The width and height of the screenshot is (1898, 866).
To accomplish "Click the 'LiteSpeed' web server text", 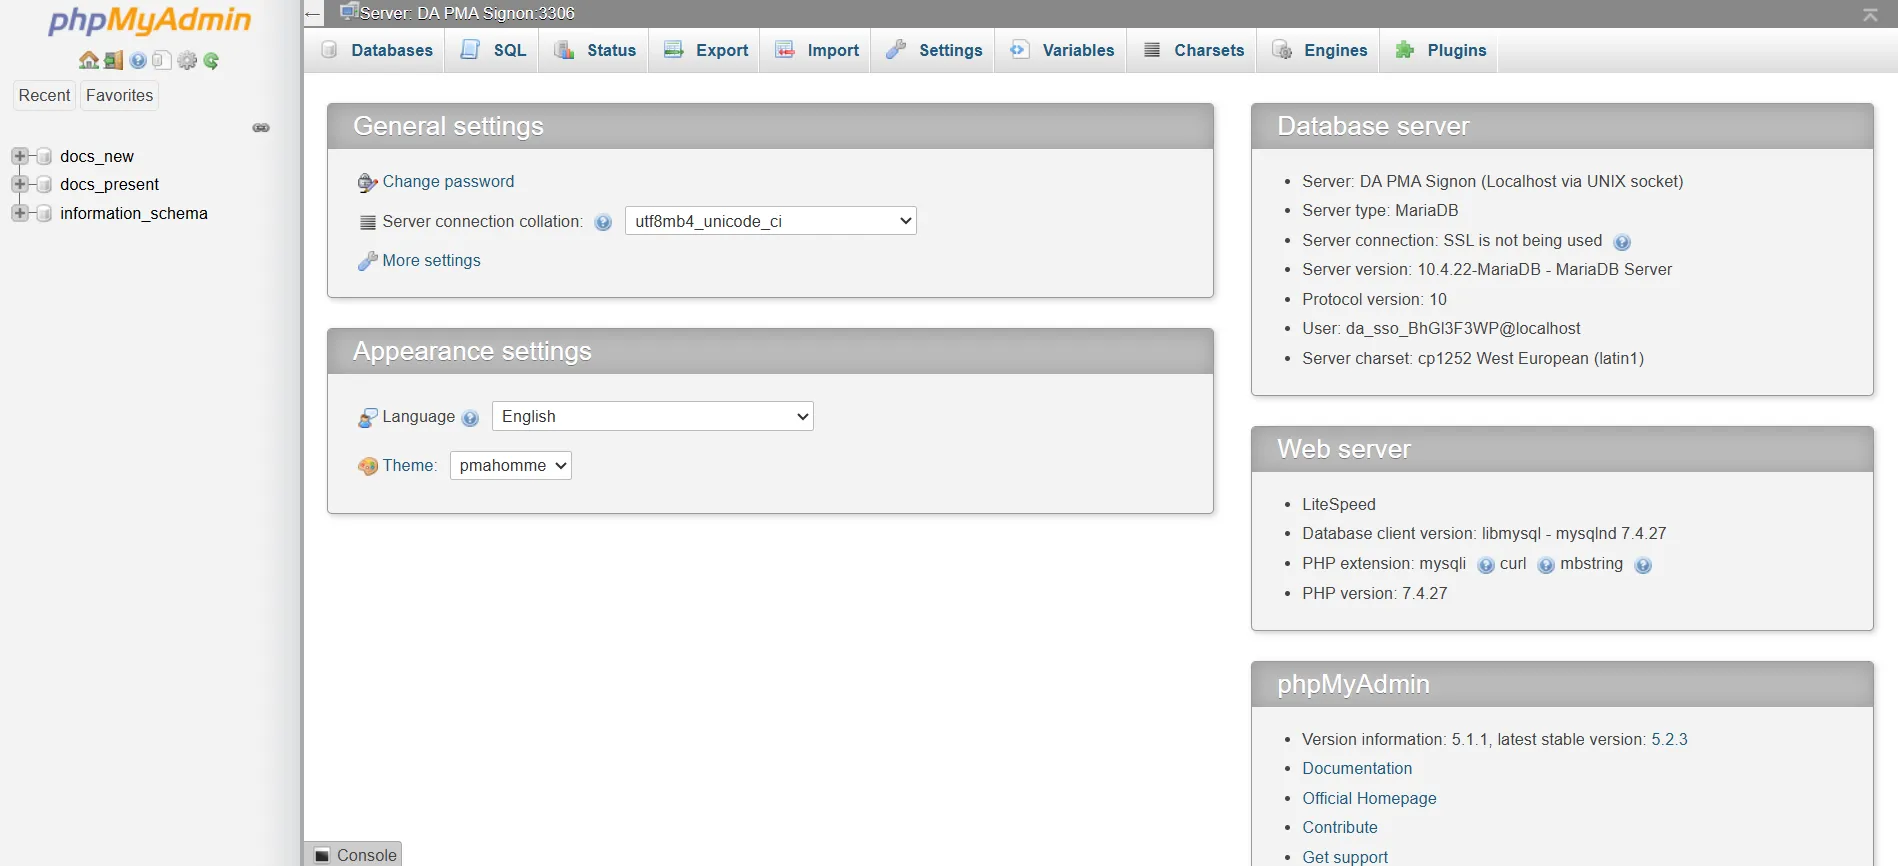I will [x=1339, y=505].
